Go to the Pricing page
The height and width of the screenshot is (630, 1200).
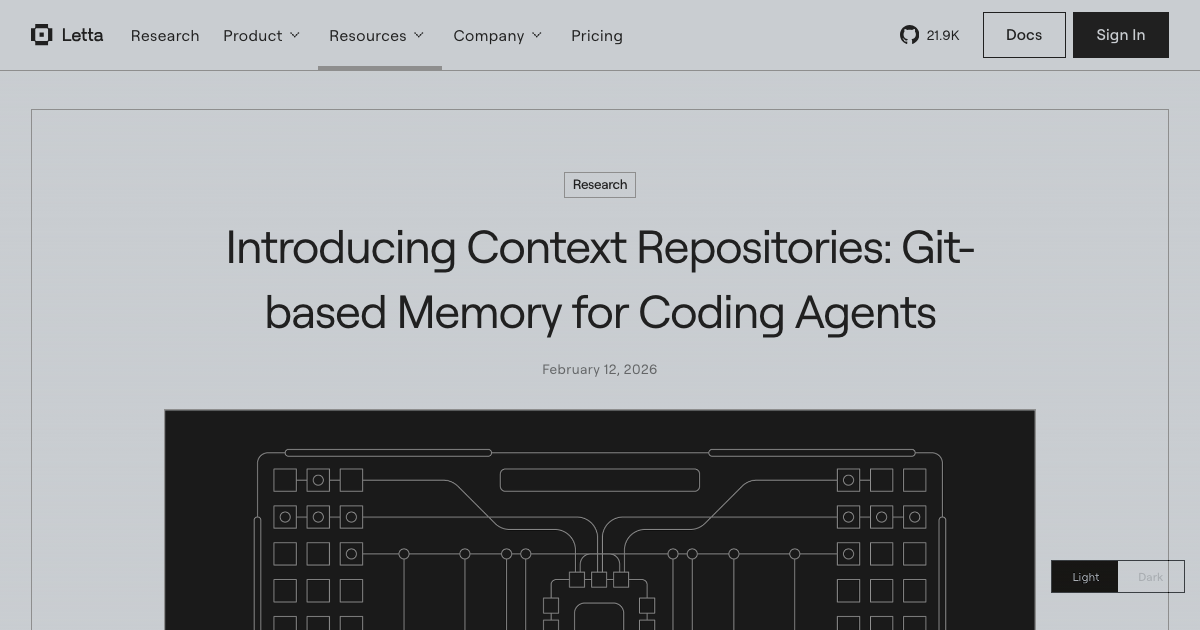tap(597, 35)
